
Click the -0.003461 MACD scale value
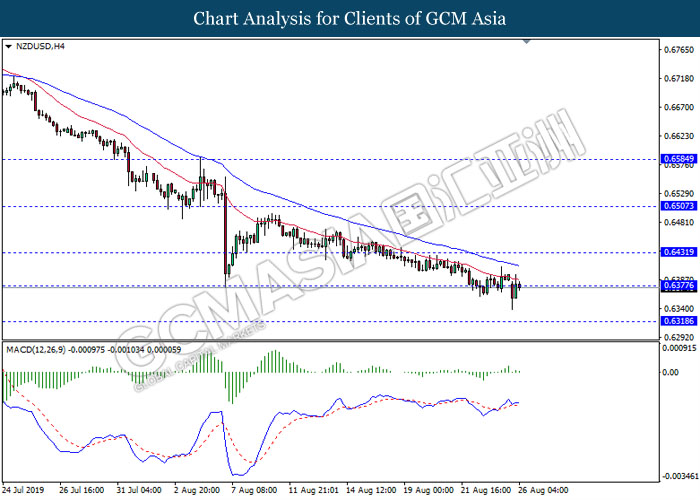tap(680, 477)
